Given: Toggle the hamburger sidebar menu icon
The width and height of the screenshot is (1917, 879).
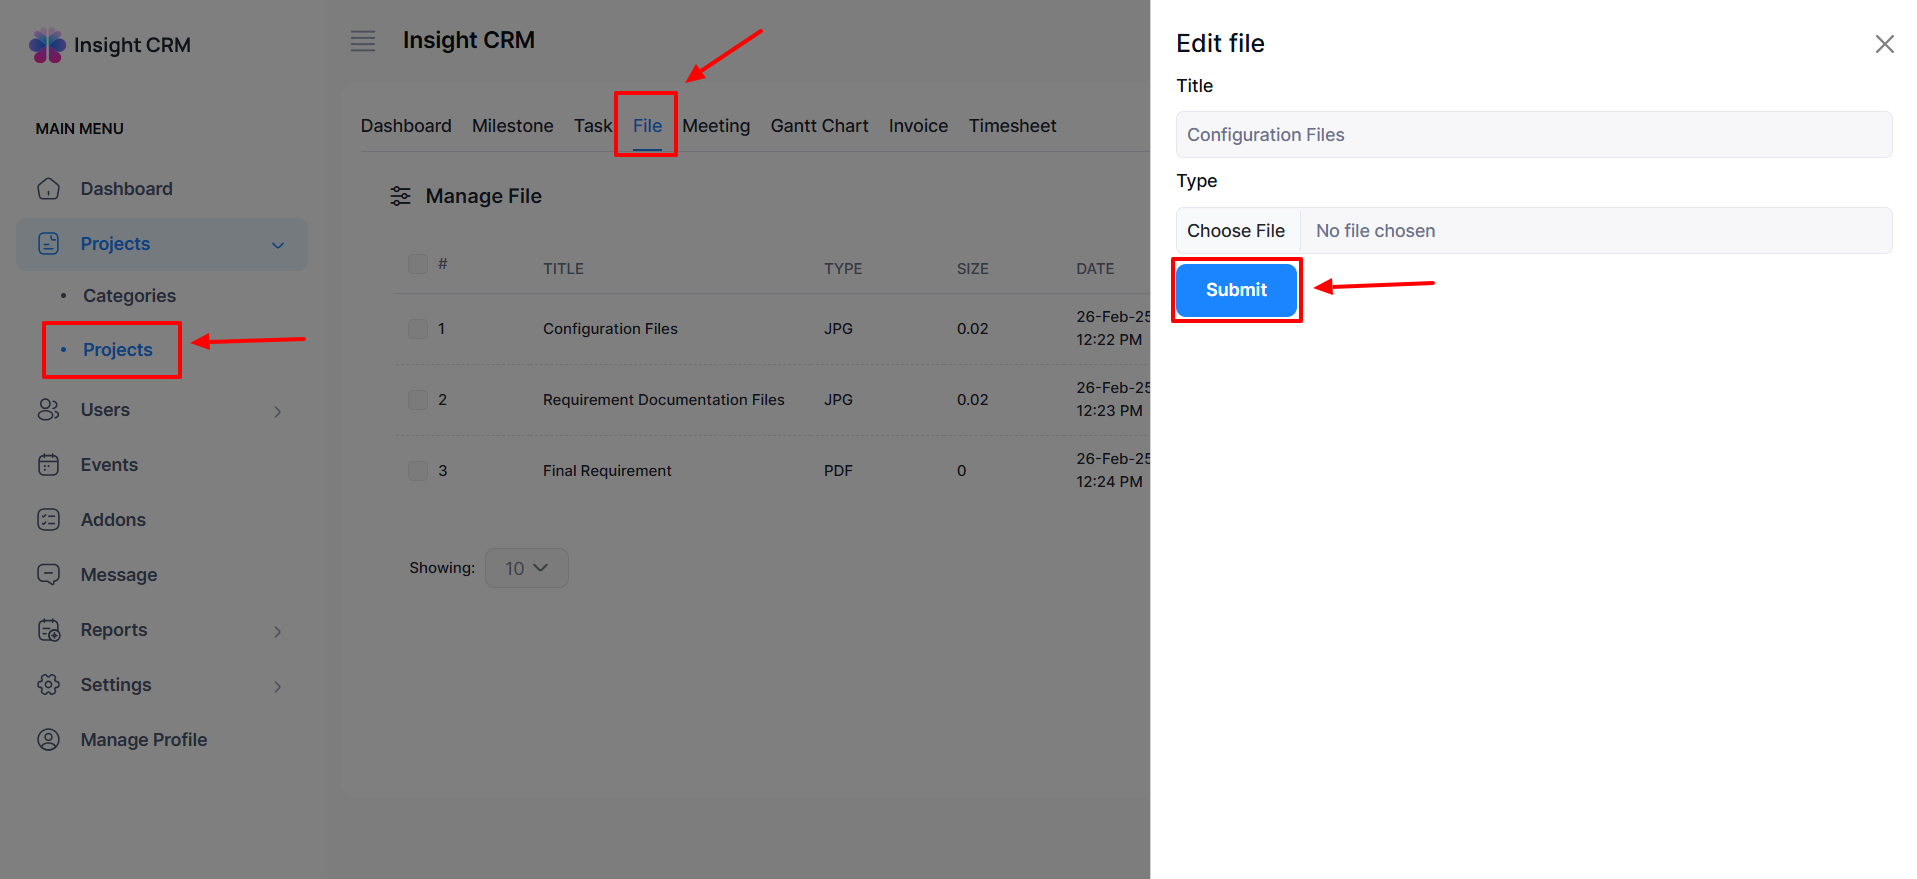Looking at the screenshot, I should tap(363, 41).
